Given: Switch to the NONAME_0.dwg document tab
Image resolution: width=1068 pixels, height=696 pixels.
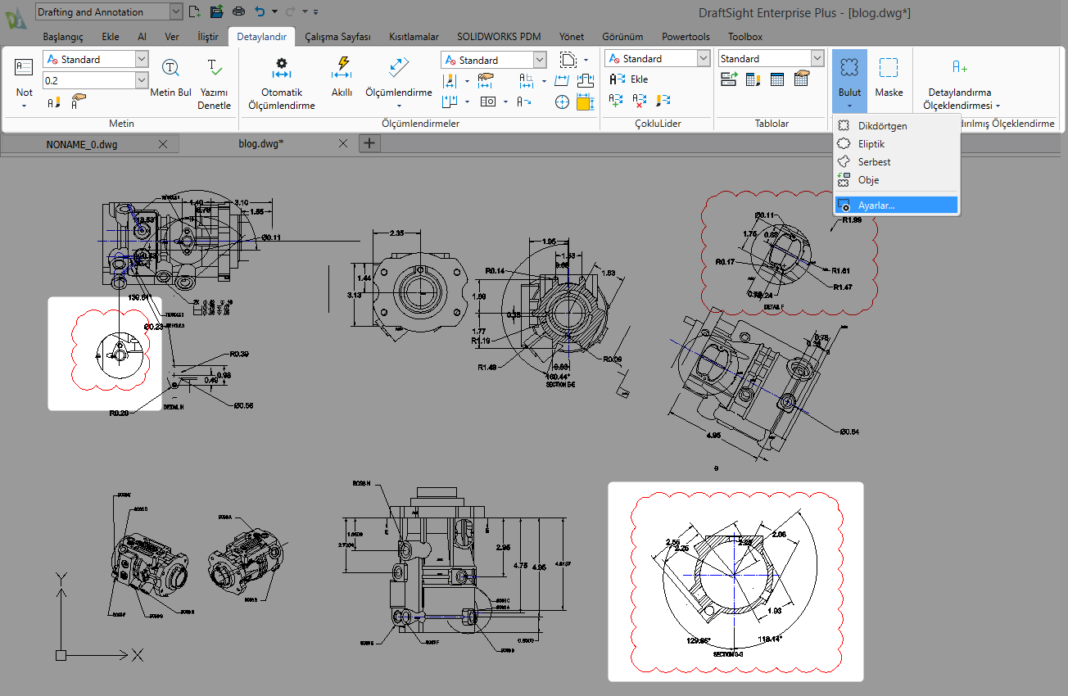Looking at the screenshot, I should [x=84, y=144].
